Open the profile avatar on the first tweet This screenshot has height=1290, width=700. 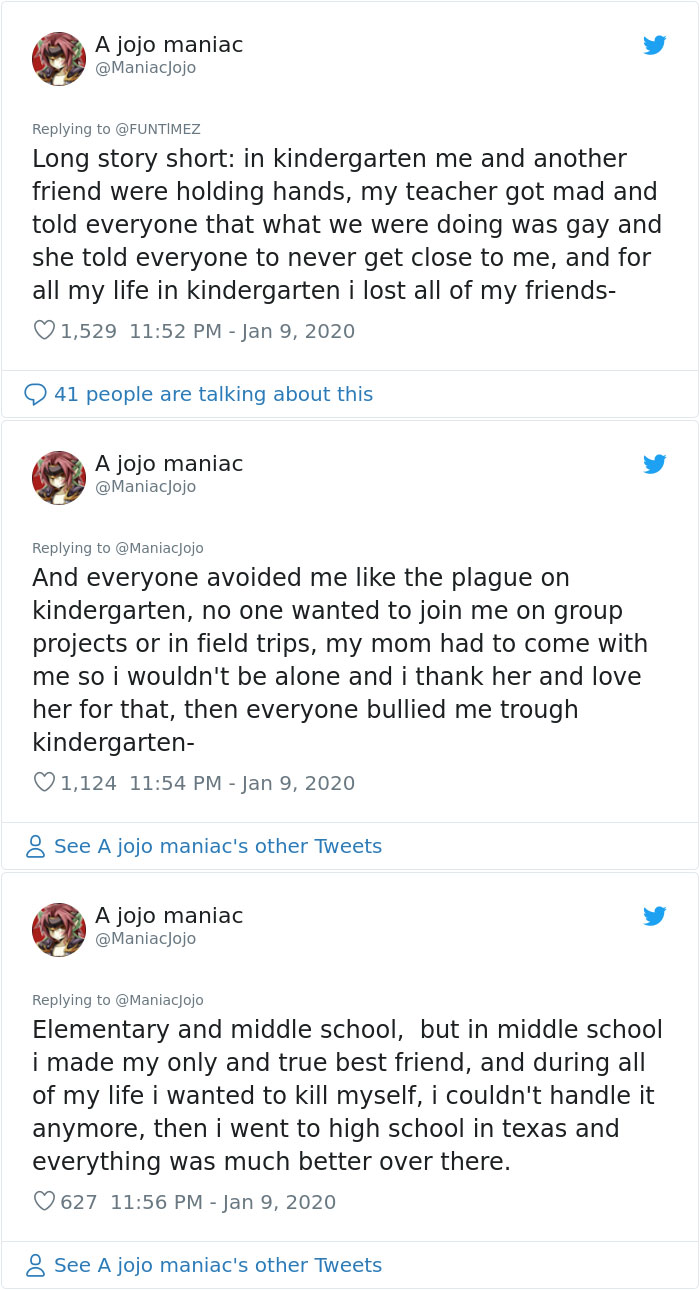click(x=58, y=58)
